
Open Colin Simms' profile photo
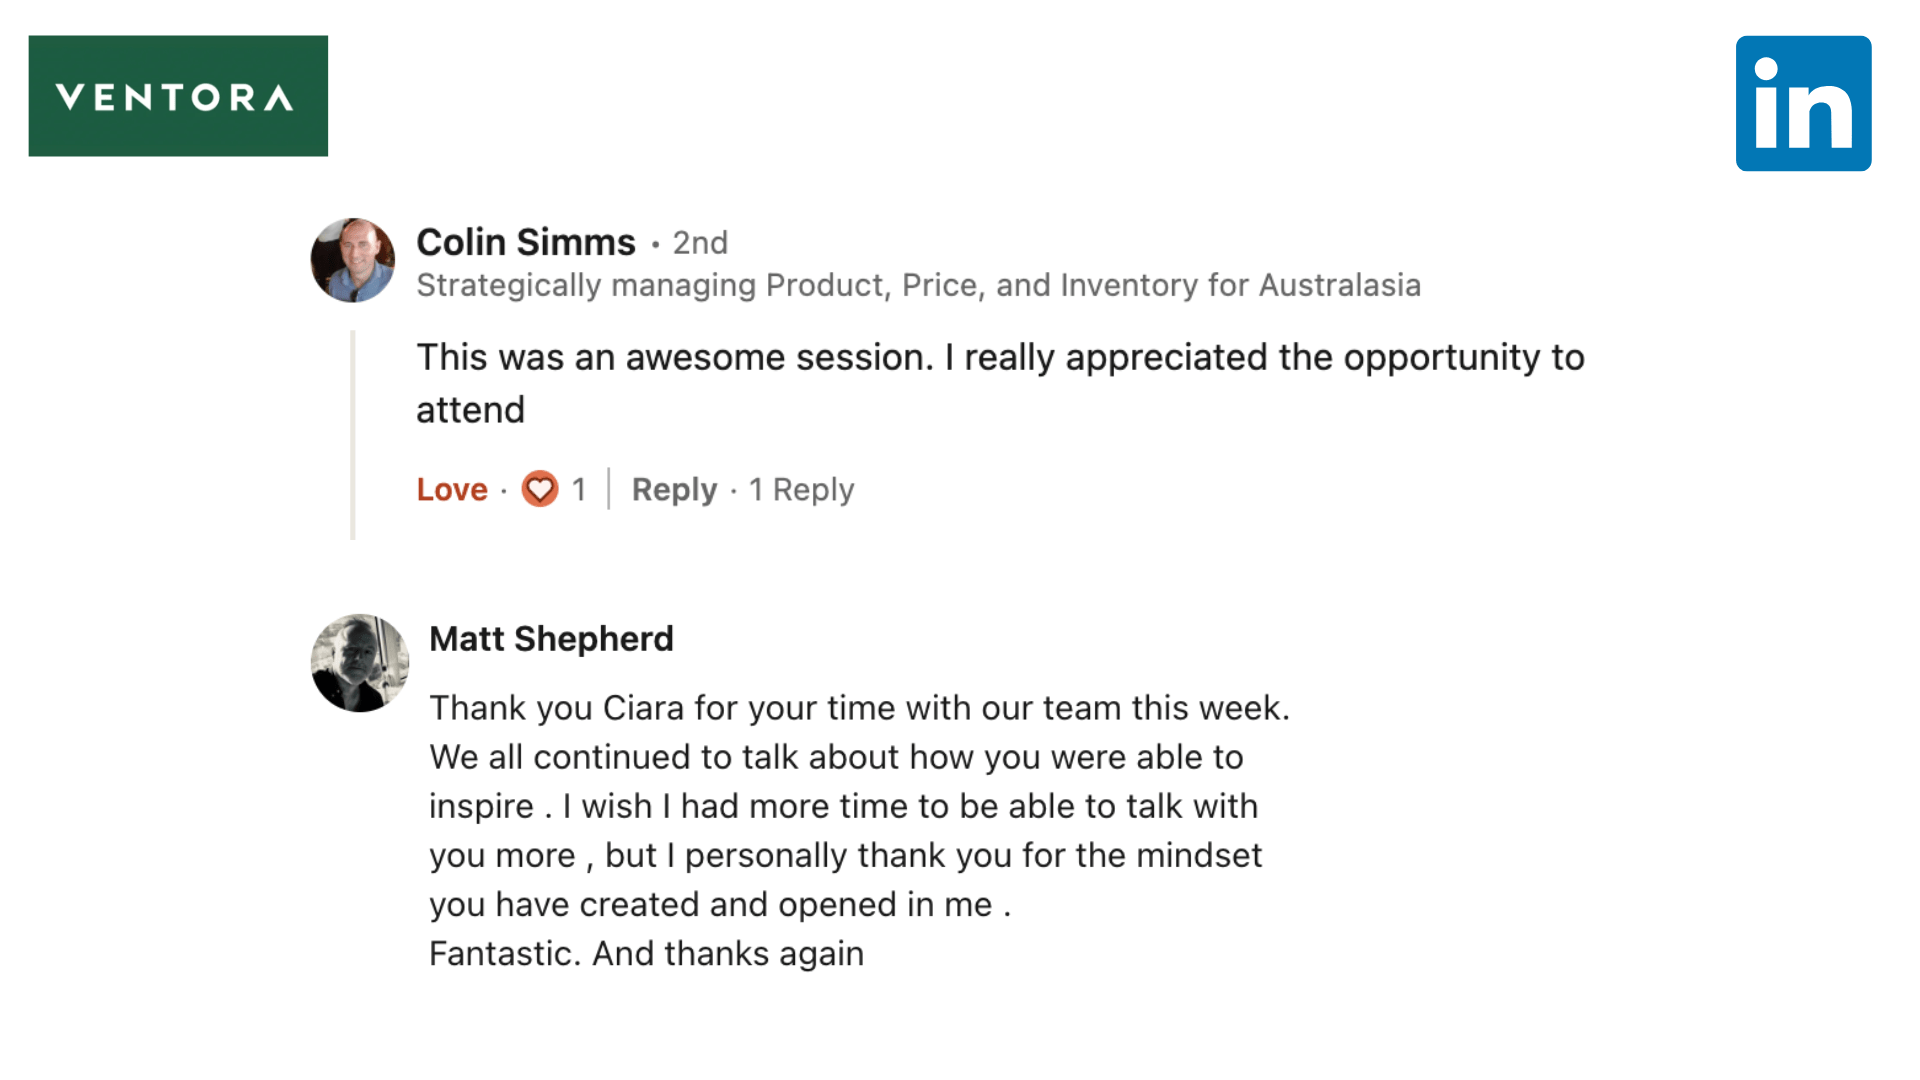(x=353, y=260)
